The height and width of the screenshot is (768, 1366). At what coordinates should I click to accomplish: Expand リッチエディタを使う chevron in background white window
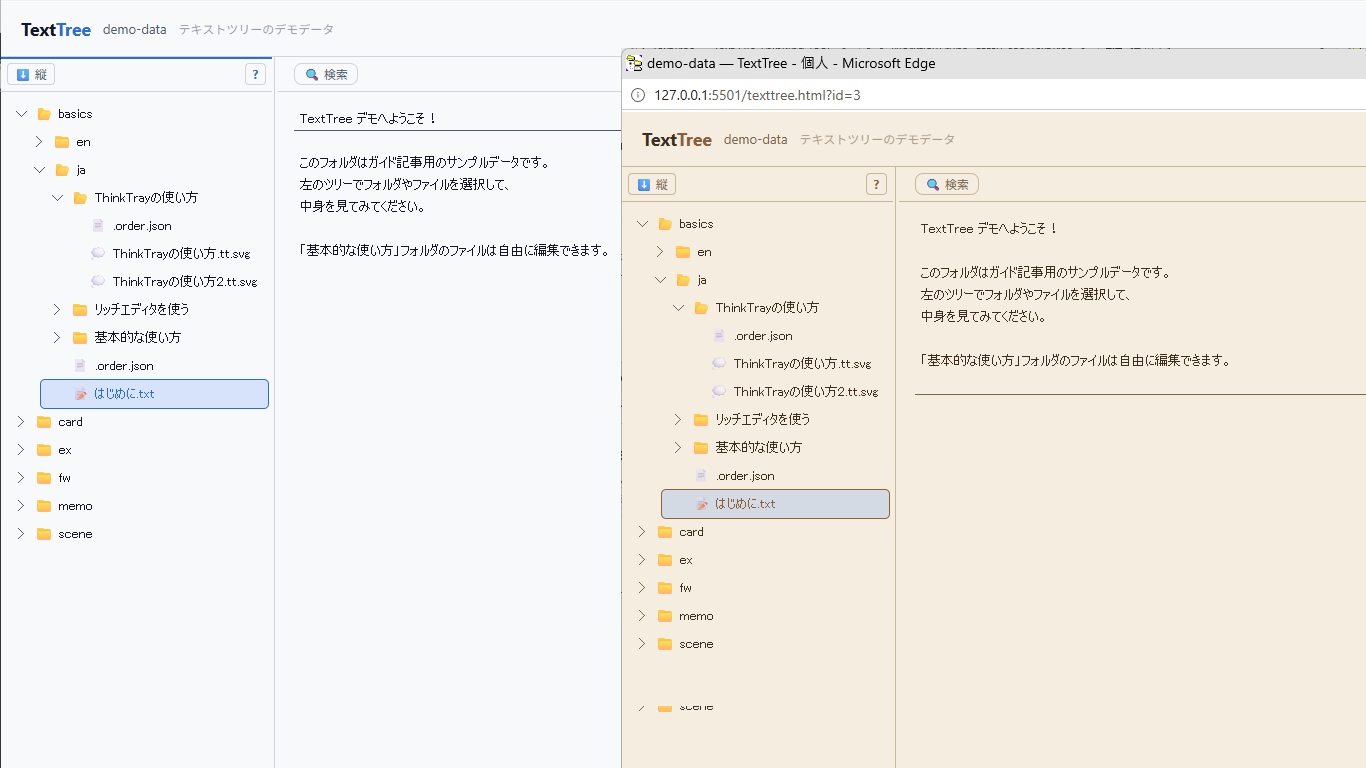coord(57,310)
